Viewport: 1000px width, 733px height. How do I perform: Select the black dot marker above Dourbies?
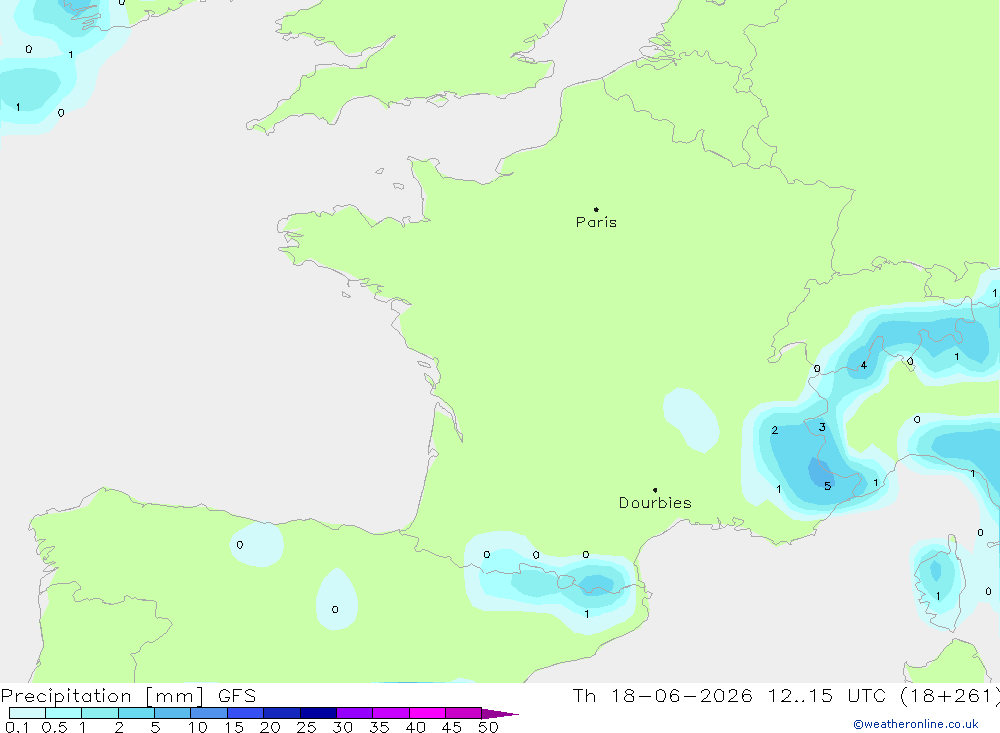pyautogui.click(x=655, y=490)
